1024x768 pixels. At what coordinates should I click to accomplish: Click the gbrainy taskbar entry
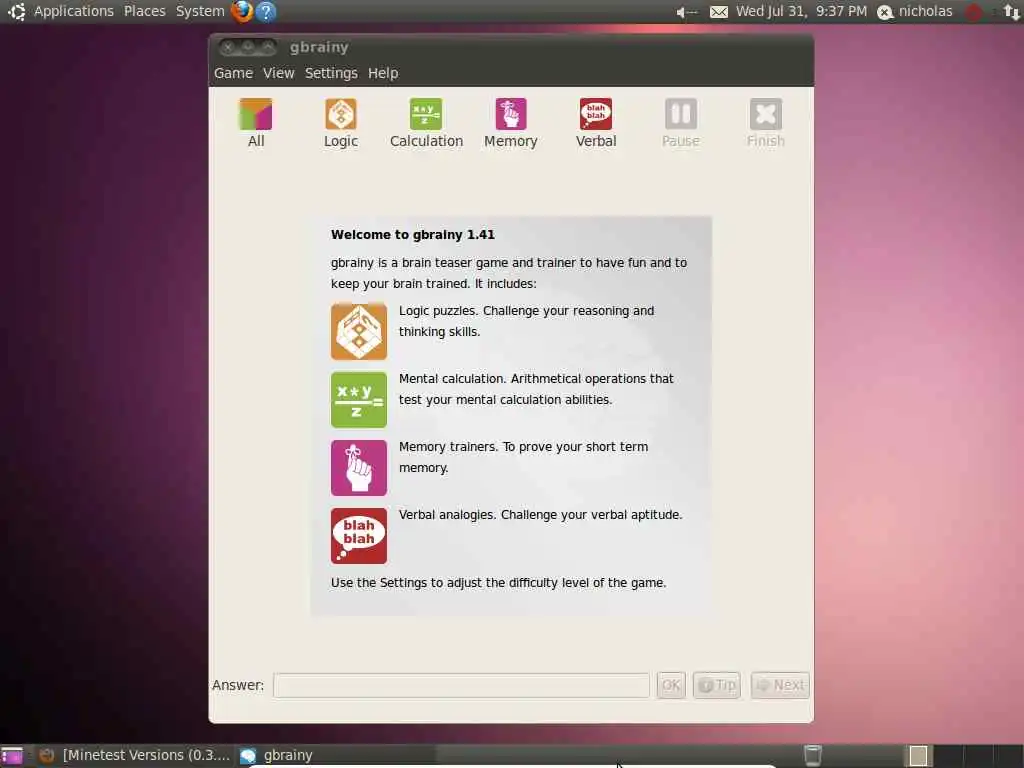point(276,755)
